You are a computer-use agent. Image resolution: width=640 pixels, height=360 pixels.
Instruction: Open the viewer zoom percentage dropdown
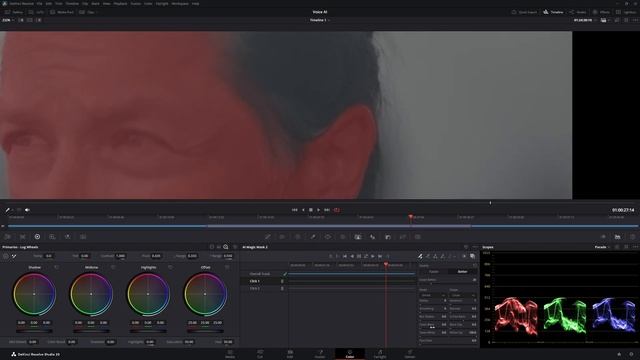click(x=8, y=20)
